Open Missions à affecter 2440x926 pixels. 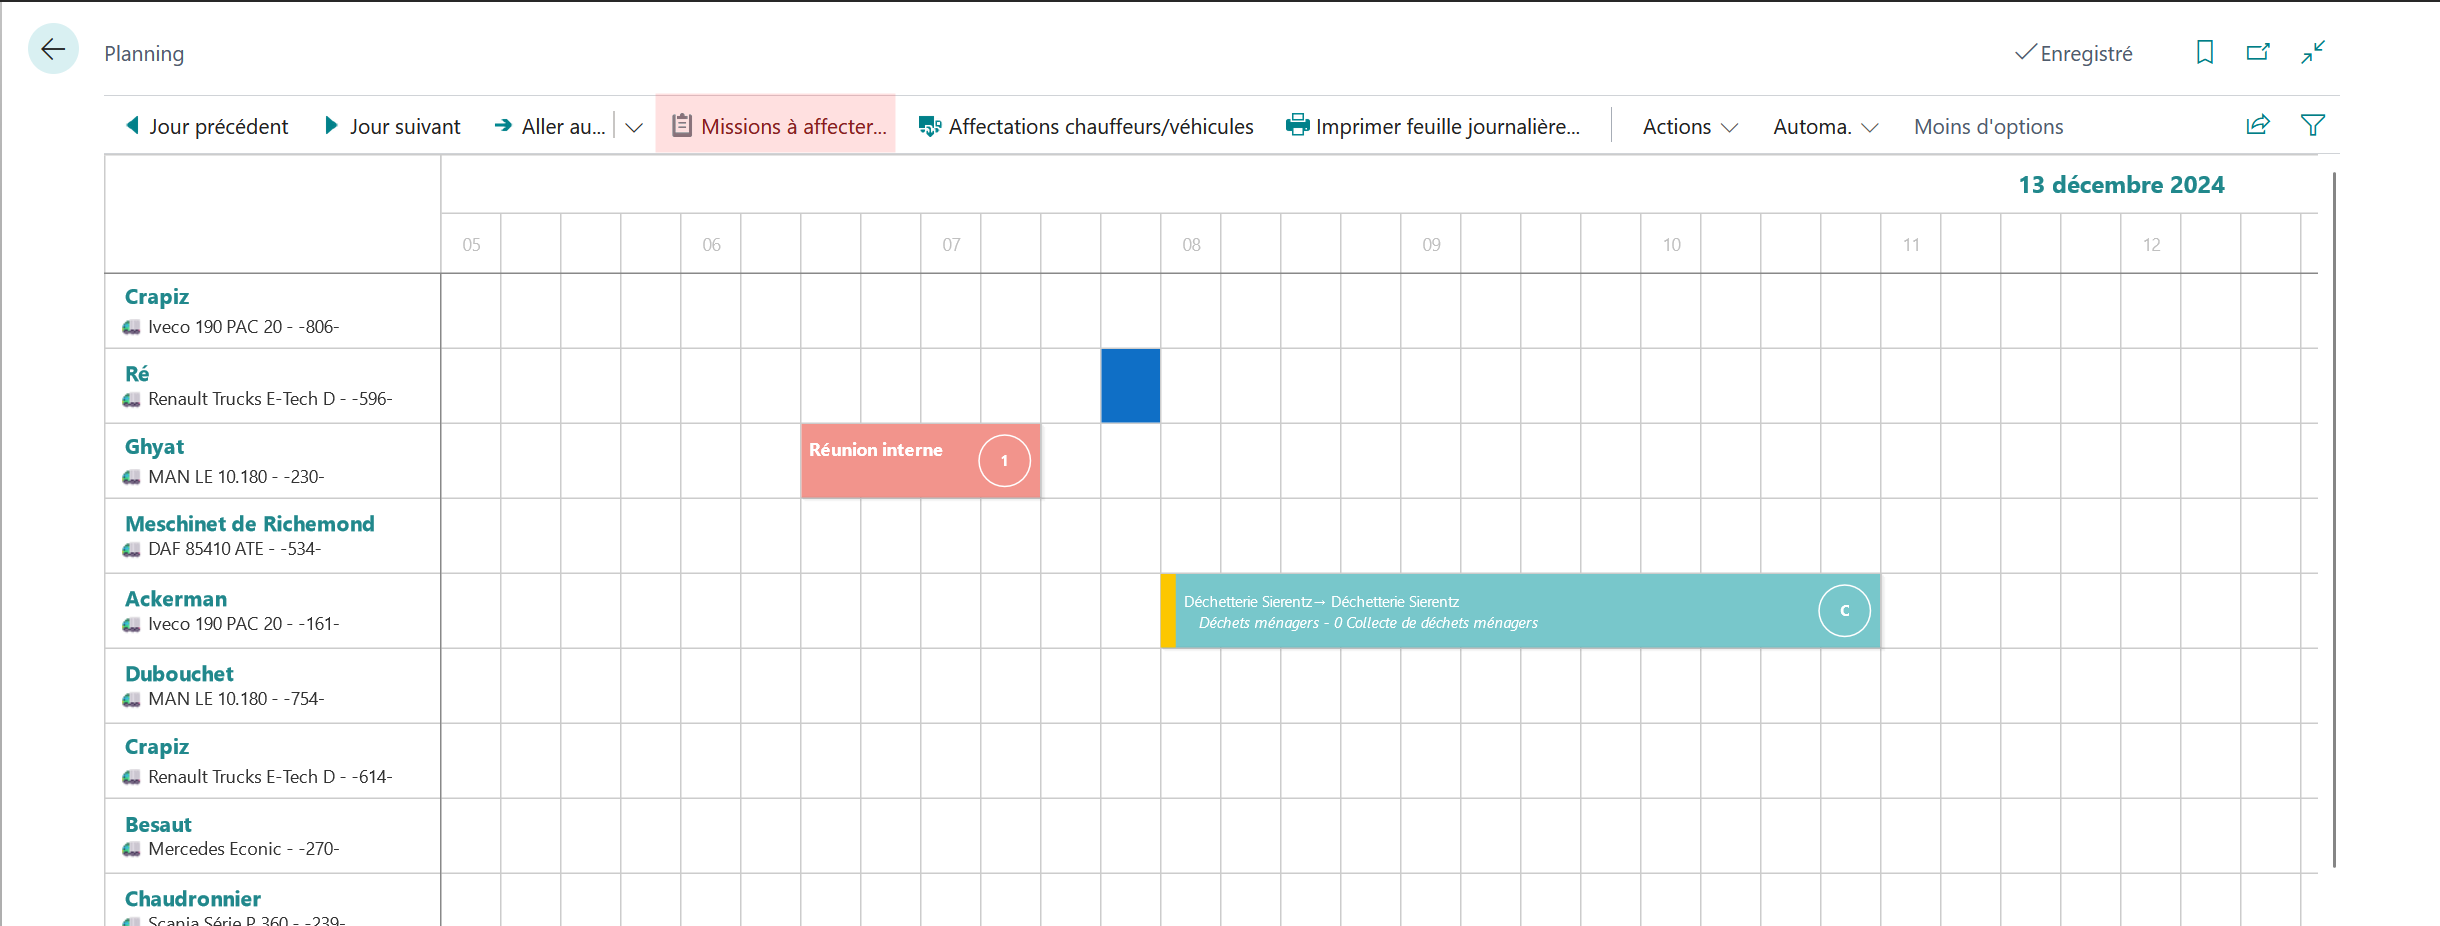pyautogui.click(x=777, y=126)
